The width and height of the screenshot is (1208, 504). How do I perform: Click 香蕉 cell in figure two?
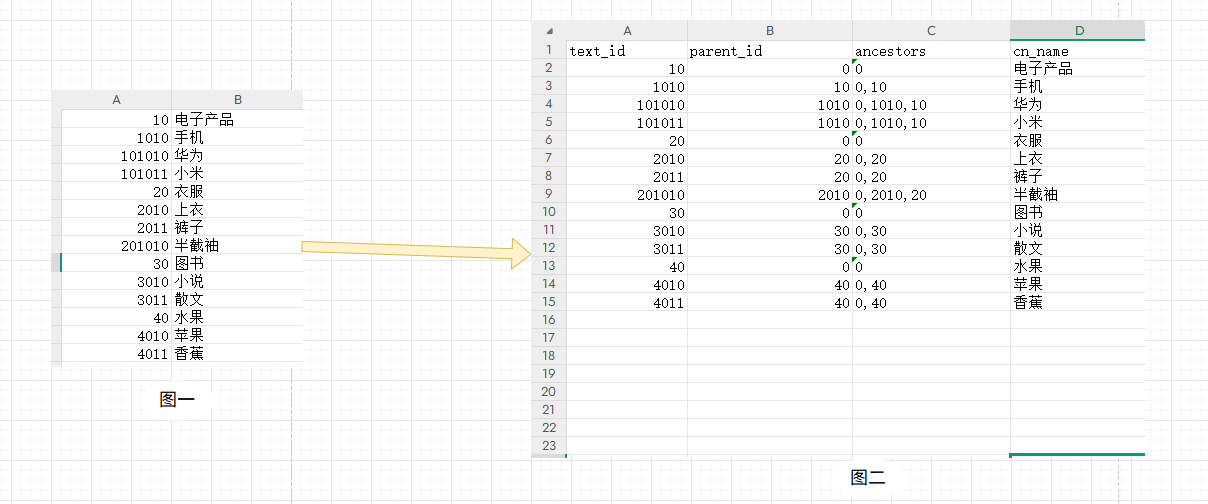1077,302
